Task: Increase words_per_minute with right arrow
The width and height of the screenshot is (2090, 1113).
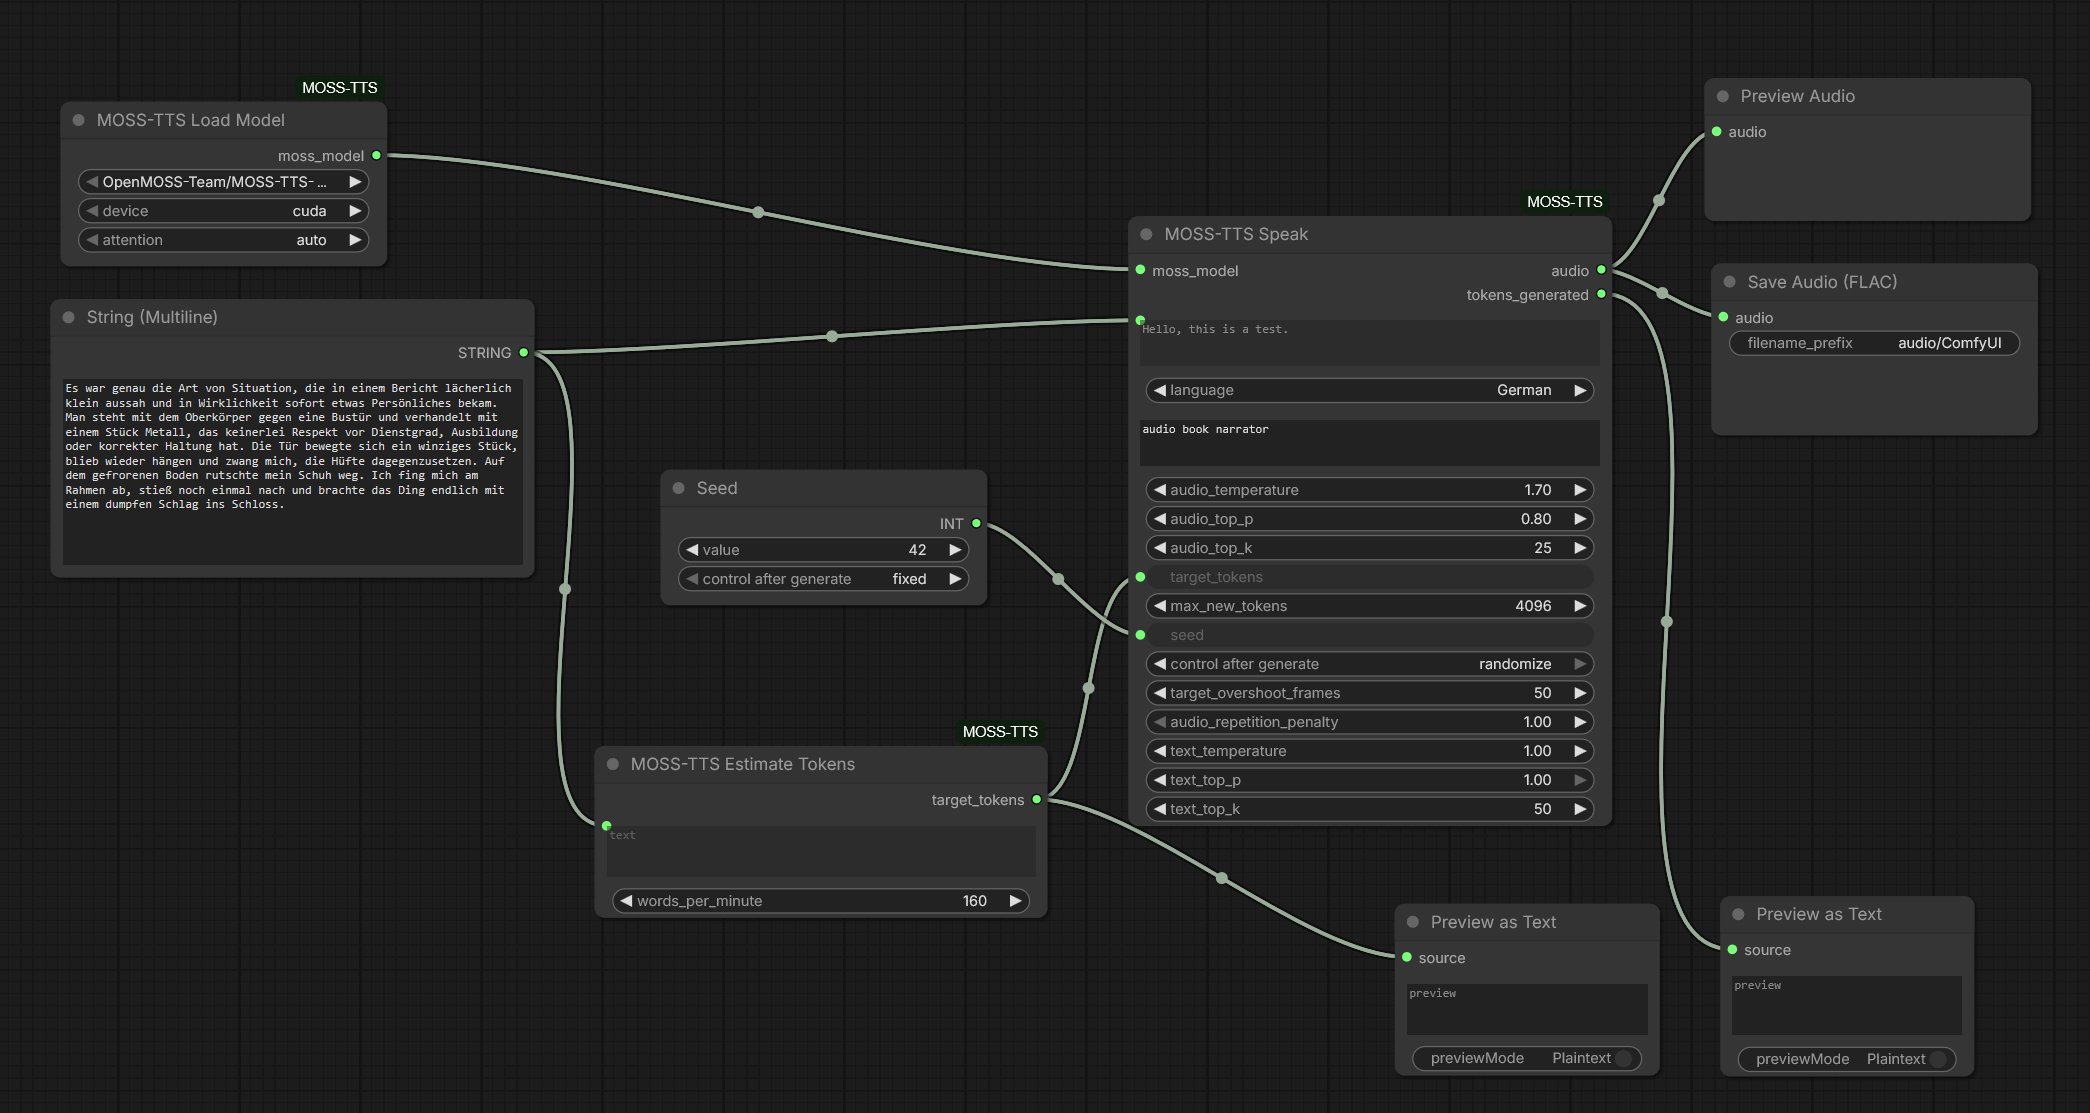Action: pyautogui.click(x=1015, y=901)
